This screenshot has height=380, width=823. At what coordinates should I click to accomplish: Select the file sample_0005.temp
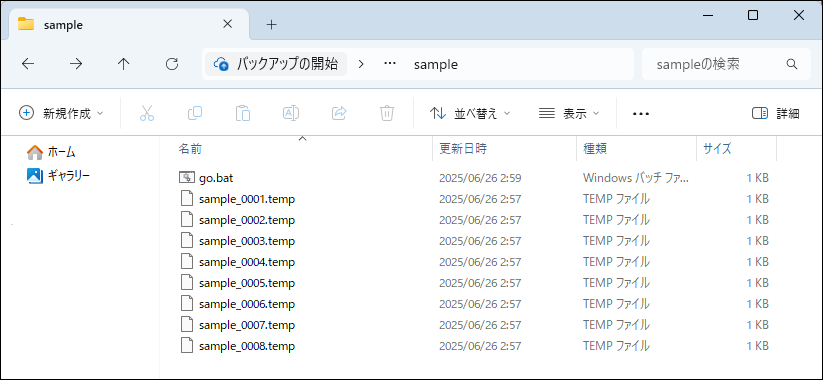(247, 283)
